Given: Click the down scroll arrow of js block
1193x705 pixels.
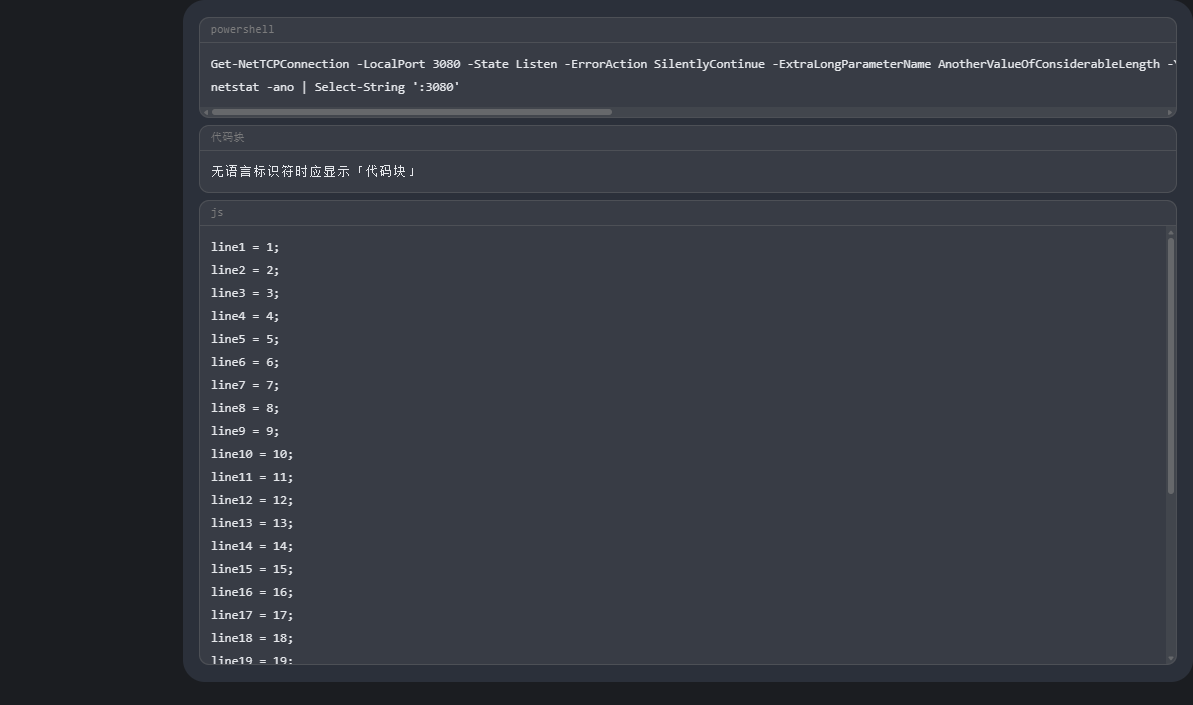Looking at the screenshot, I should click(x=1171, y=659).
